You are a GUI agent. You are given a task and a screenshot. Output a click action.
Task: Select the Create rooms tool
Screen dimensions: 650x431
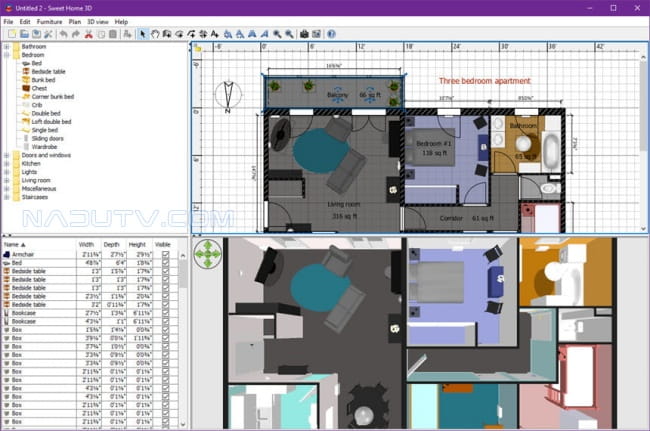(x=179, y=34)
